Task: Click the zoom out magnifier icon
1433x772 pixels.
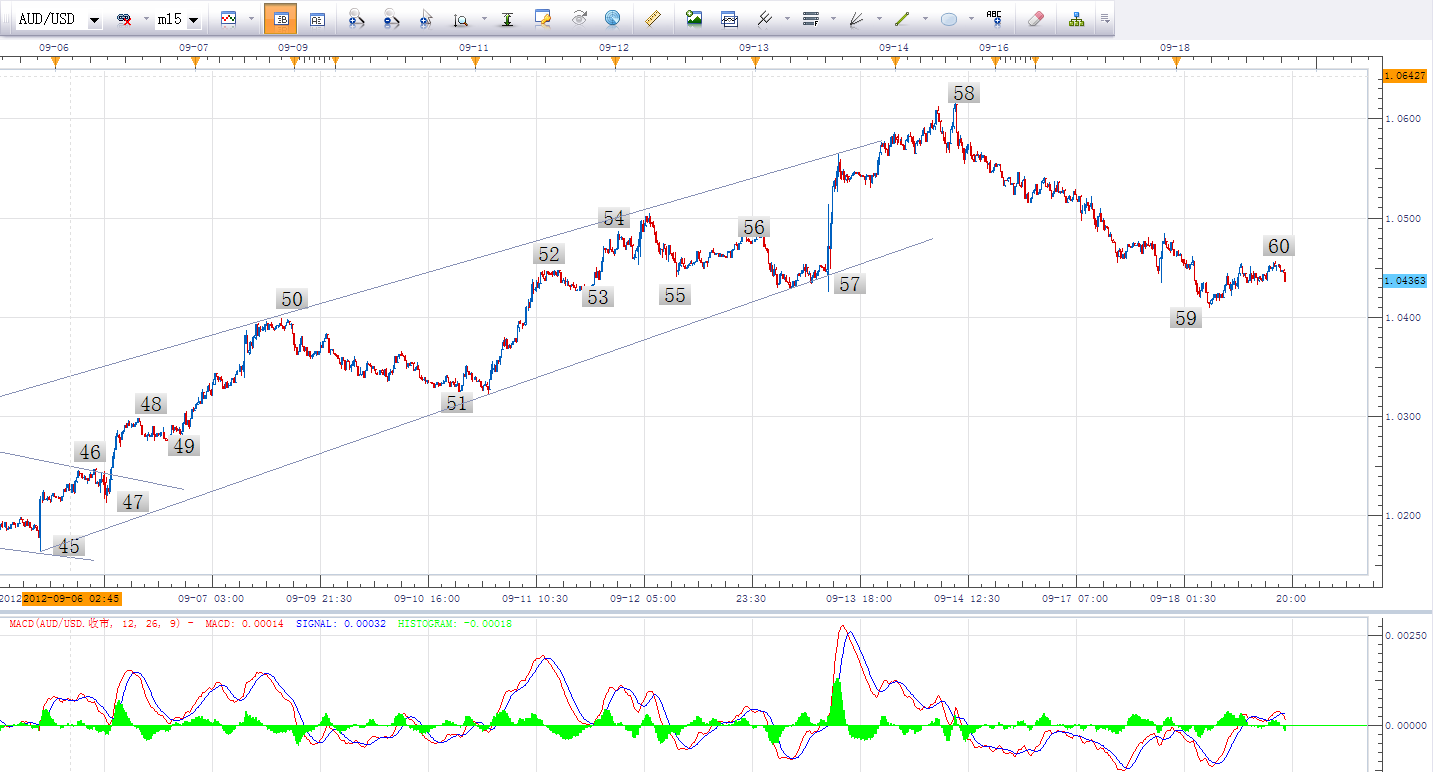Action: click(x=392, y=19)
